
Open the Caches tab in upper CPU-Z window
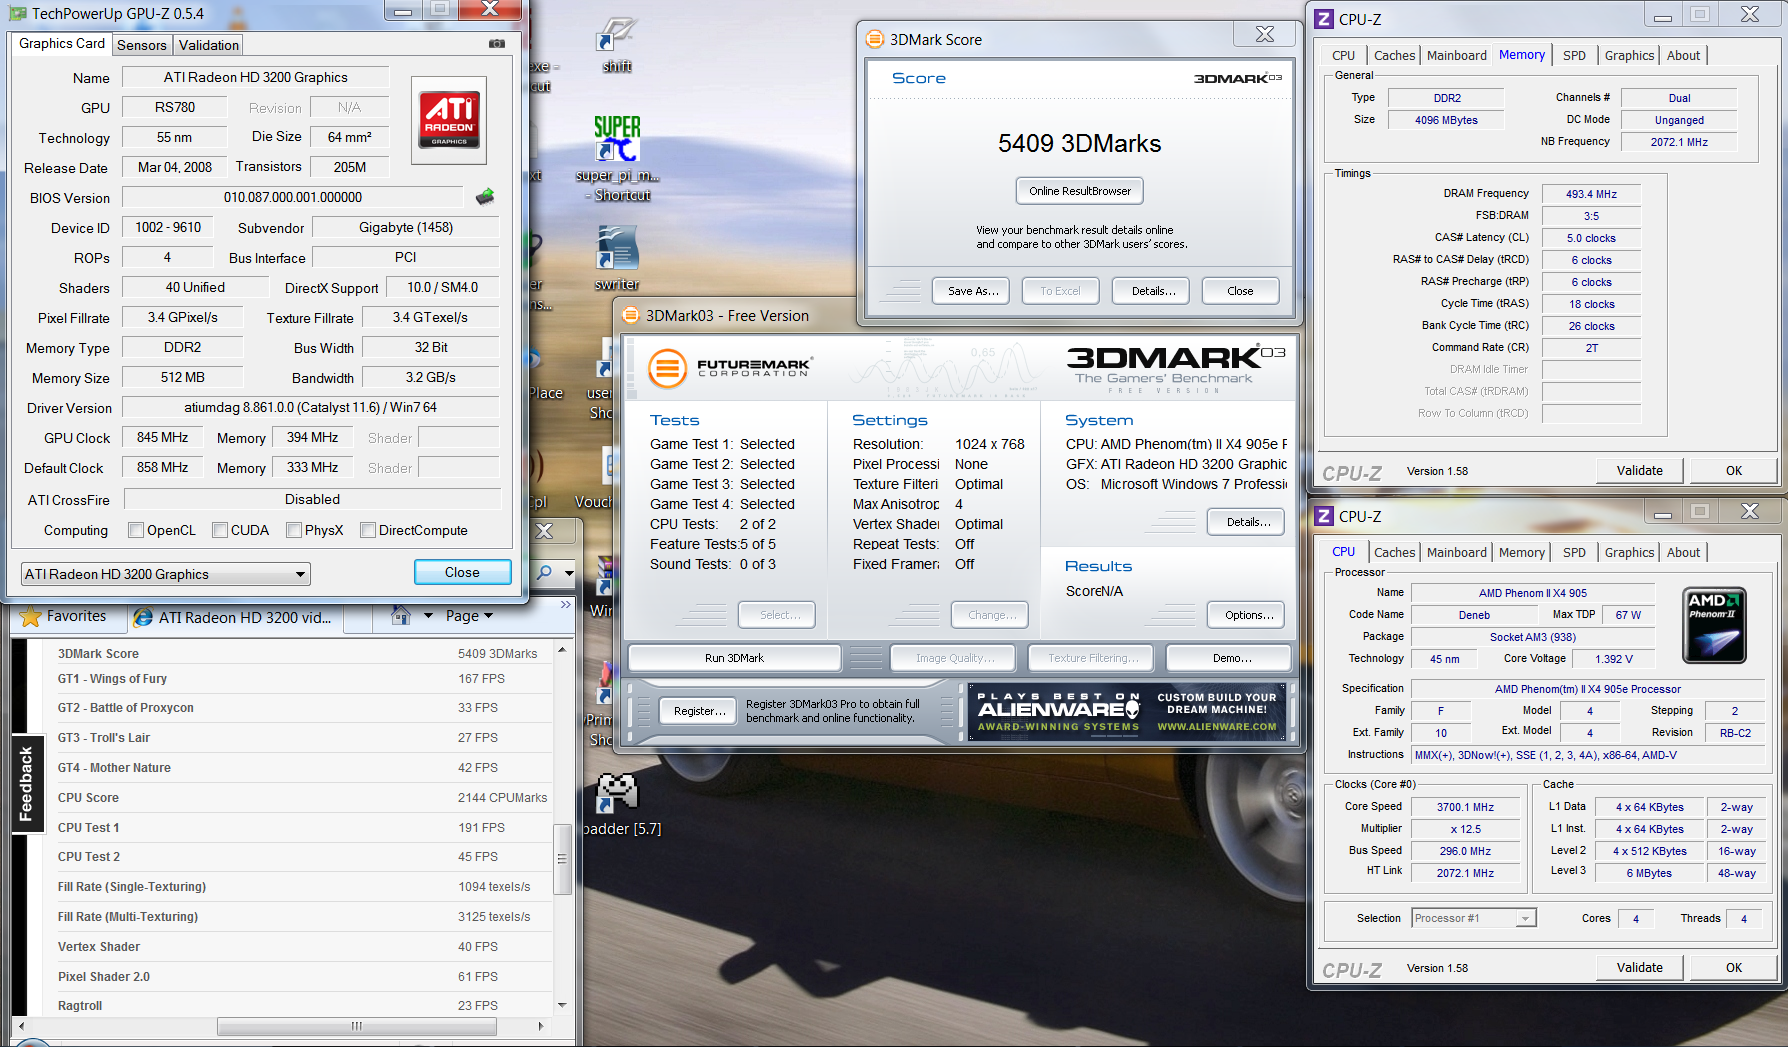tap(1394, 55)
